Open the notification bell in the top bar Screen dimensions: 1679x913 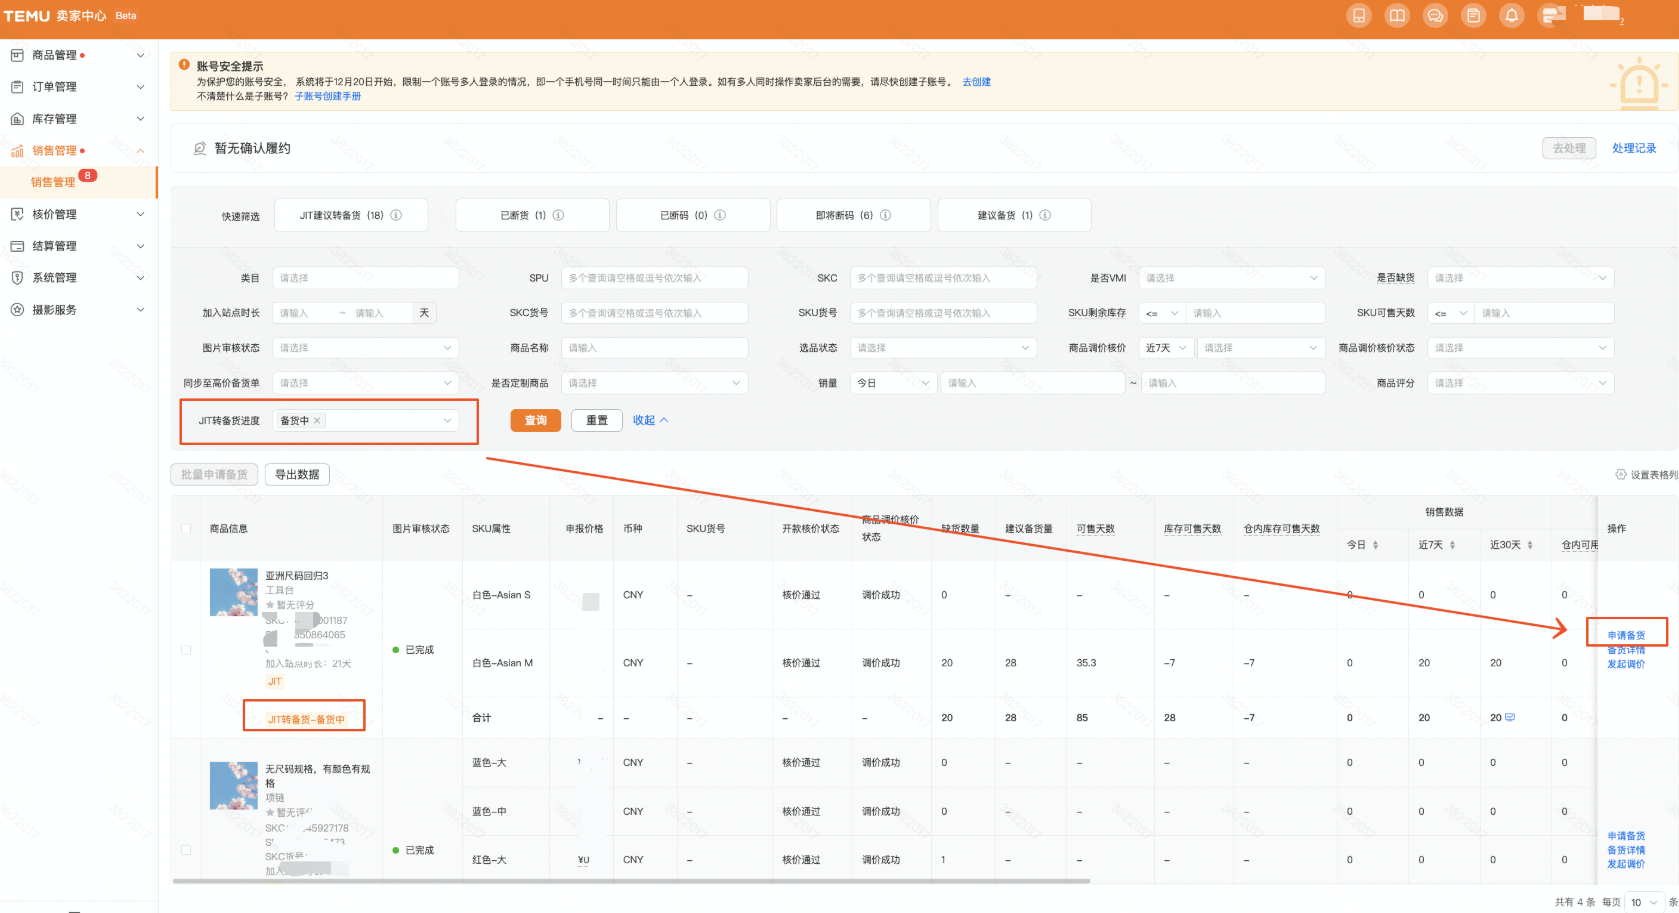pos(1511,16)
